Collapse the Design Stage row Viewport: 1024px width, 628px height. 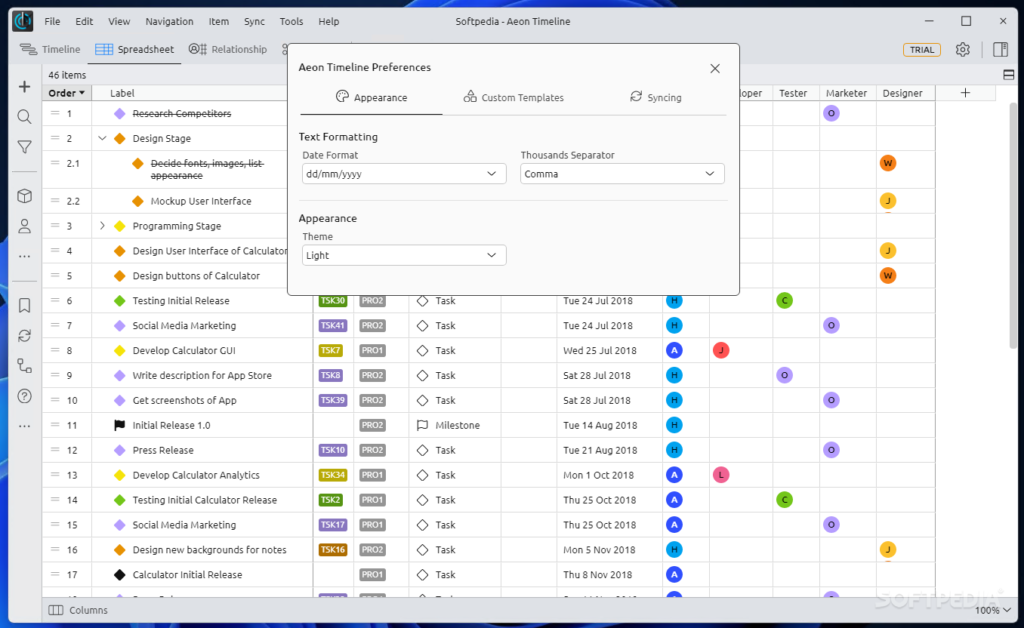[x=102, y=139]
